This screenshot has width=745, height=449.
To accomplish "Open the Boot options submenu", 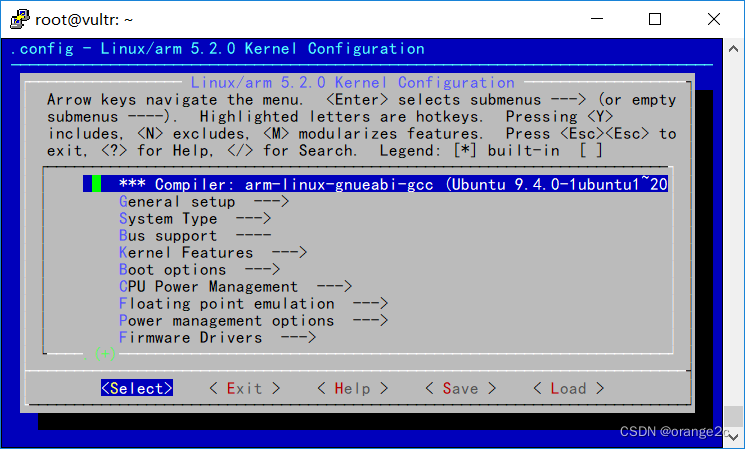I will (199, 269).
